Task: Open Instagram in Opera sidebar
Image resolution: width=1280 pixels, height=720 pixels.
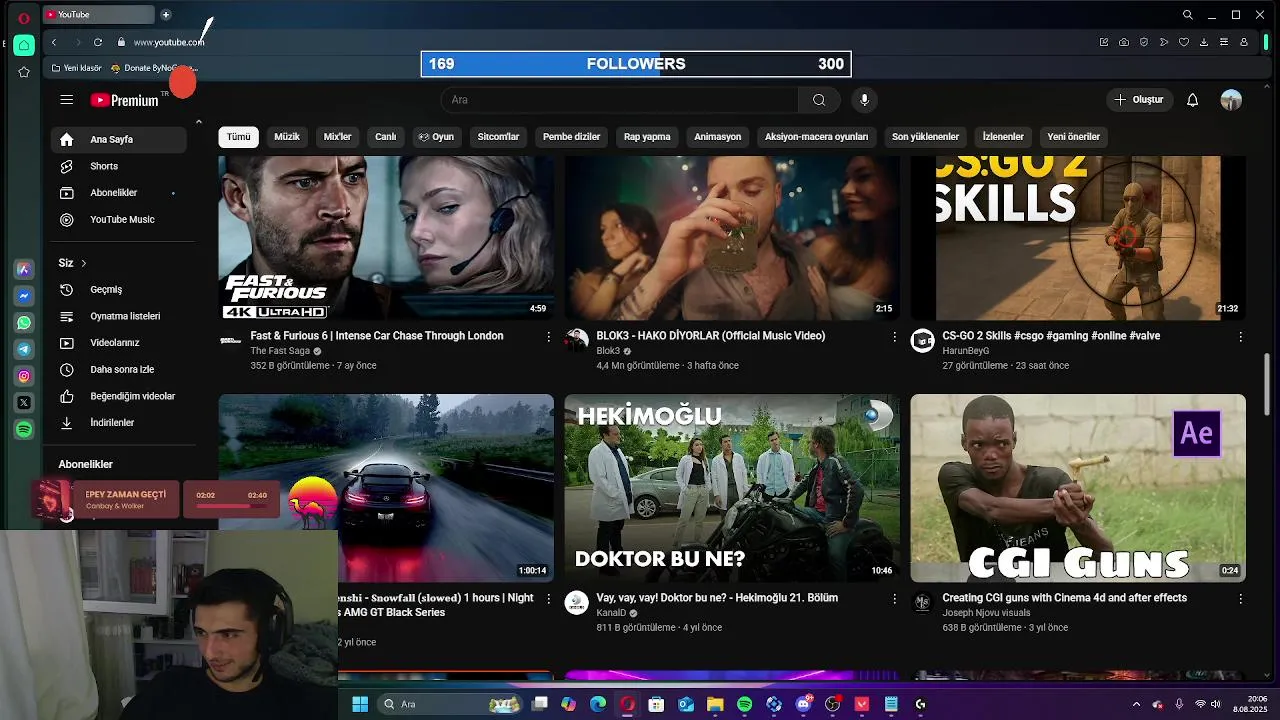Action: tap(24, 376)
